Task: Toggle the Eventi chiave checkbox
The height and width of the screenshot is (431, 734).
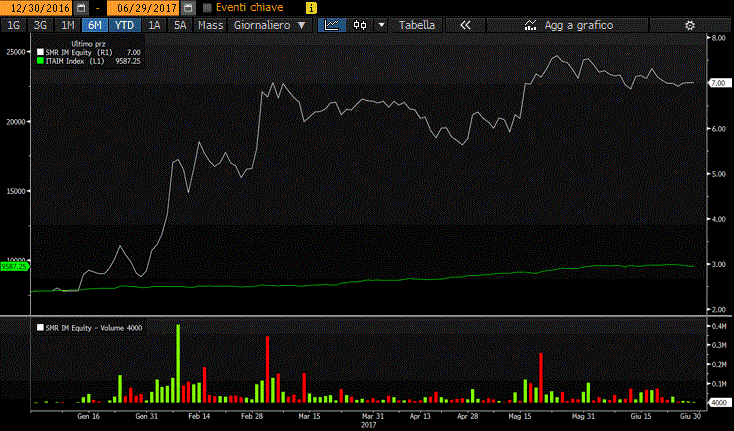Action: [x=207, y=7]
